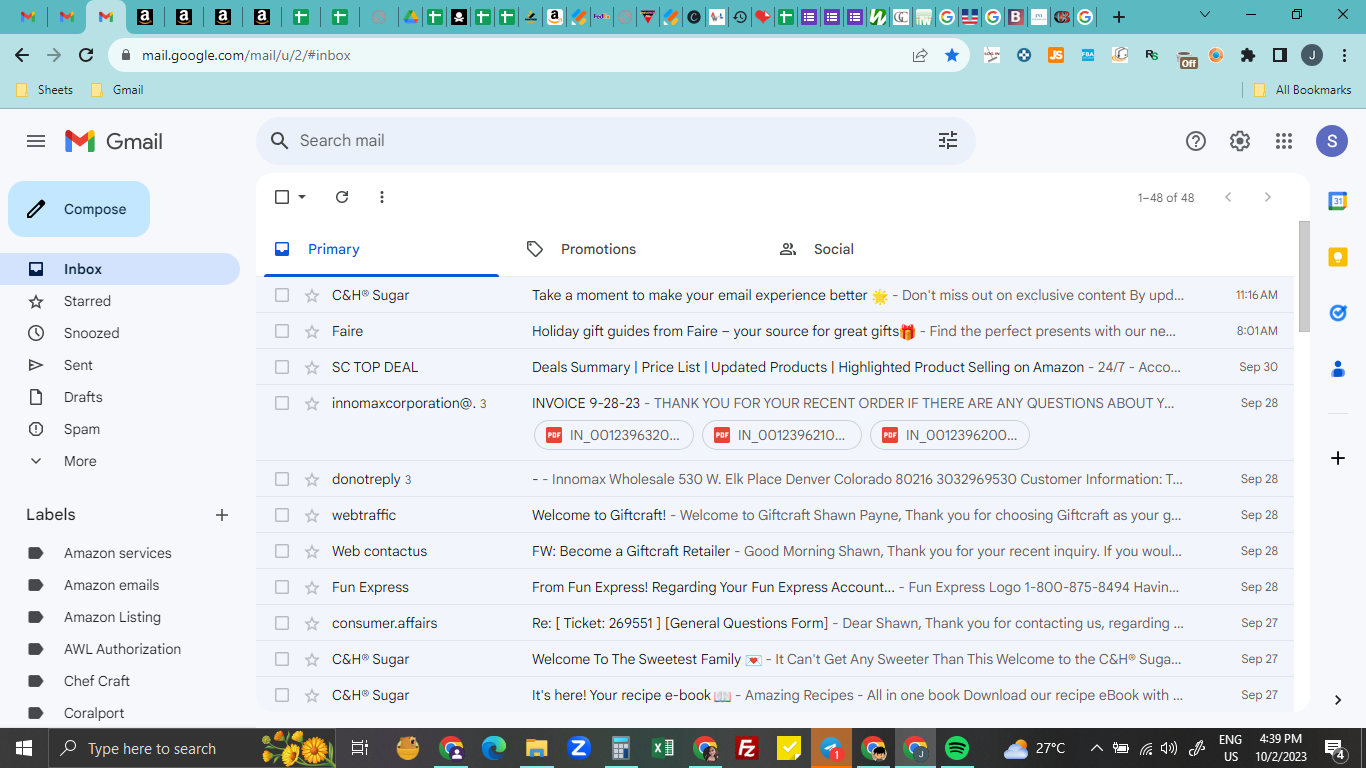Refresh the inbox

(x=342, y=197)
